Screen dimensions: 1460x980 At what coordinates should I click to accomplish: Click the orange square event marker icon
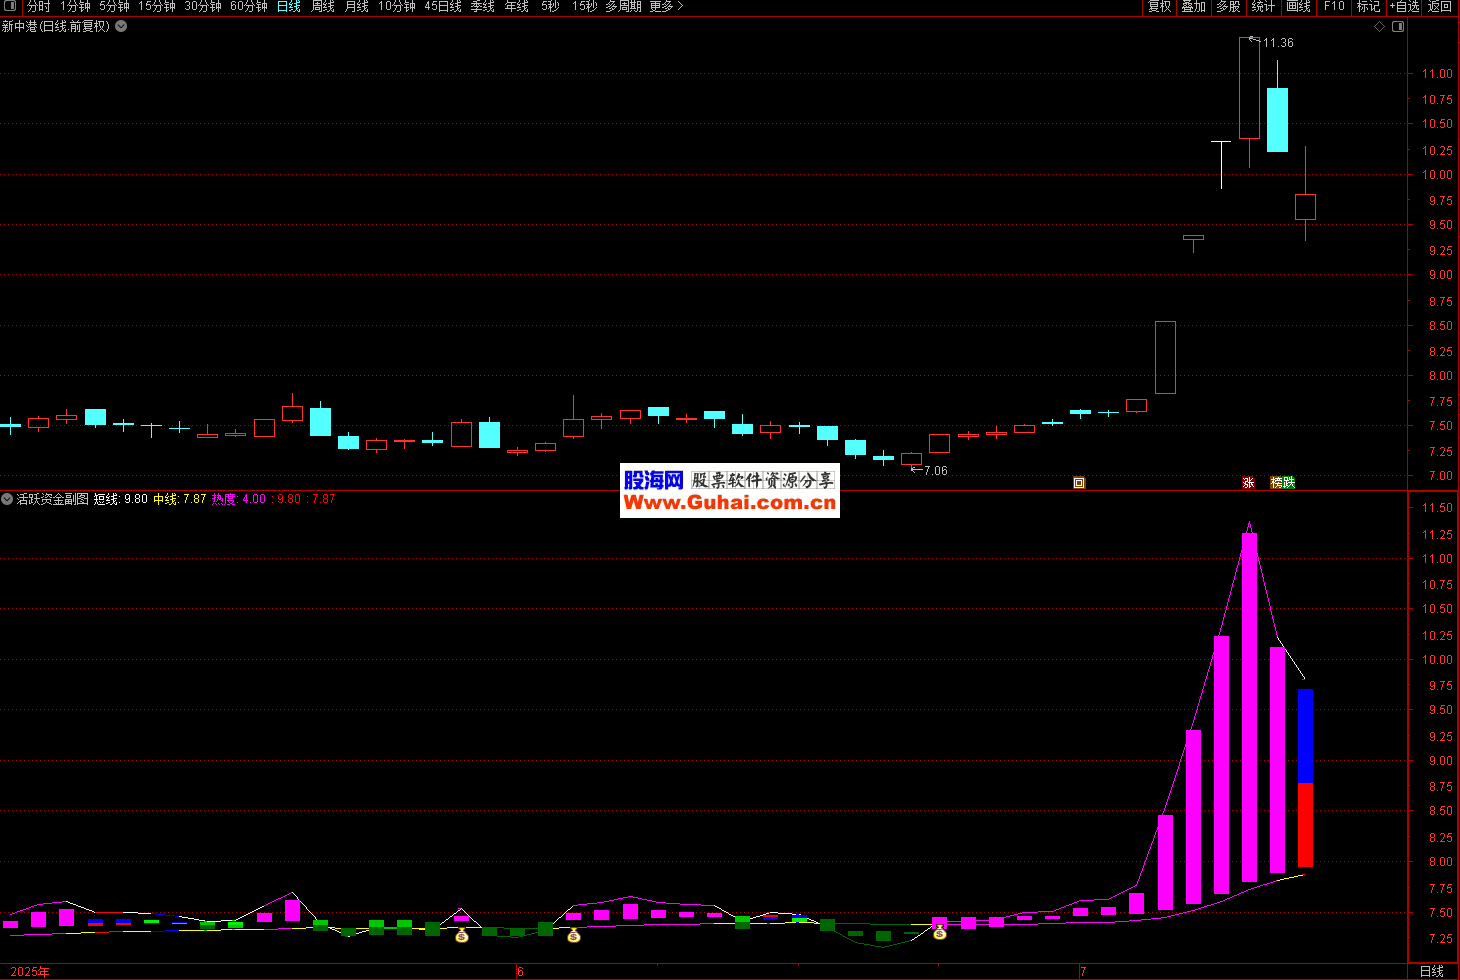[x=1079, y=483]
